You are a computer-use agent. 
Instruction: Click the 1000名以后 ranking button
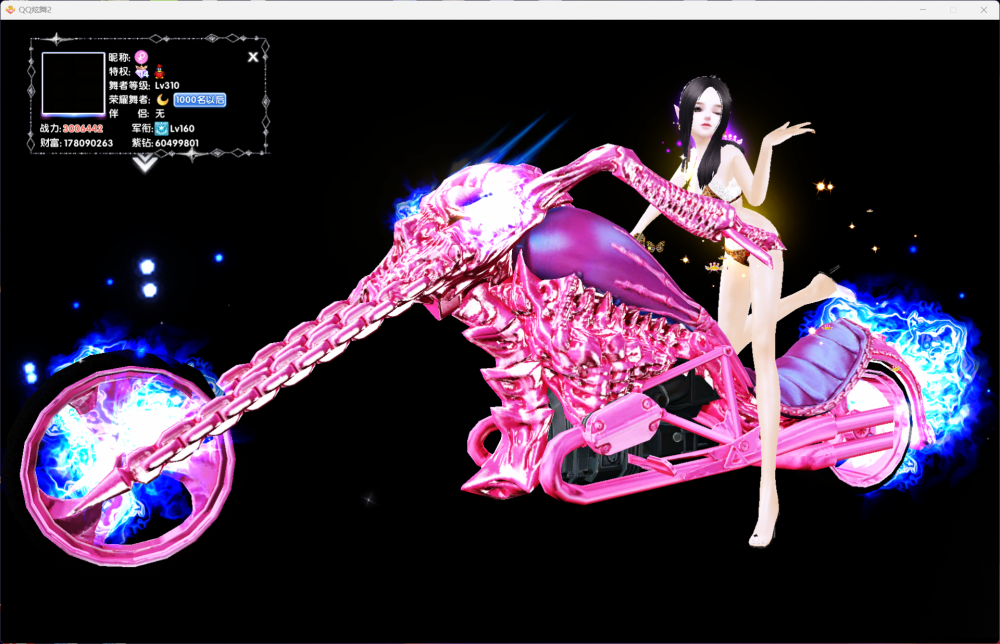[x=200, y=99]
